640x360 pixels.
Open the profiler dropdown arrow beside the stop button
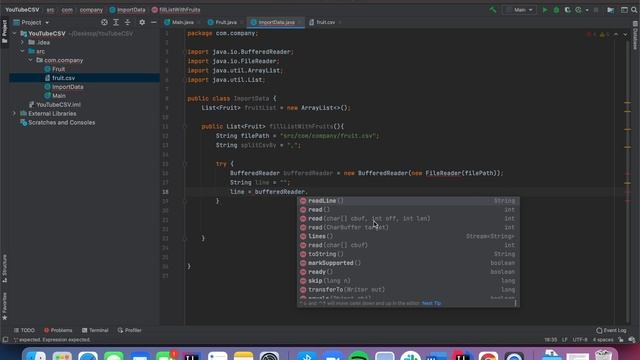(x=587, y=10)
